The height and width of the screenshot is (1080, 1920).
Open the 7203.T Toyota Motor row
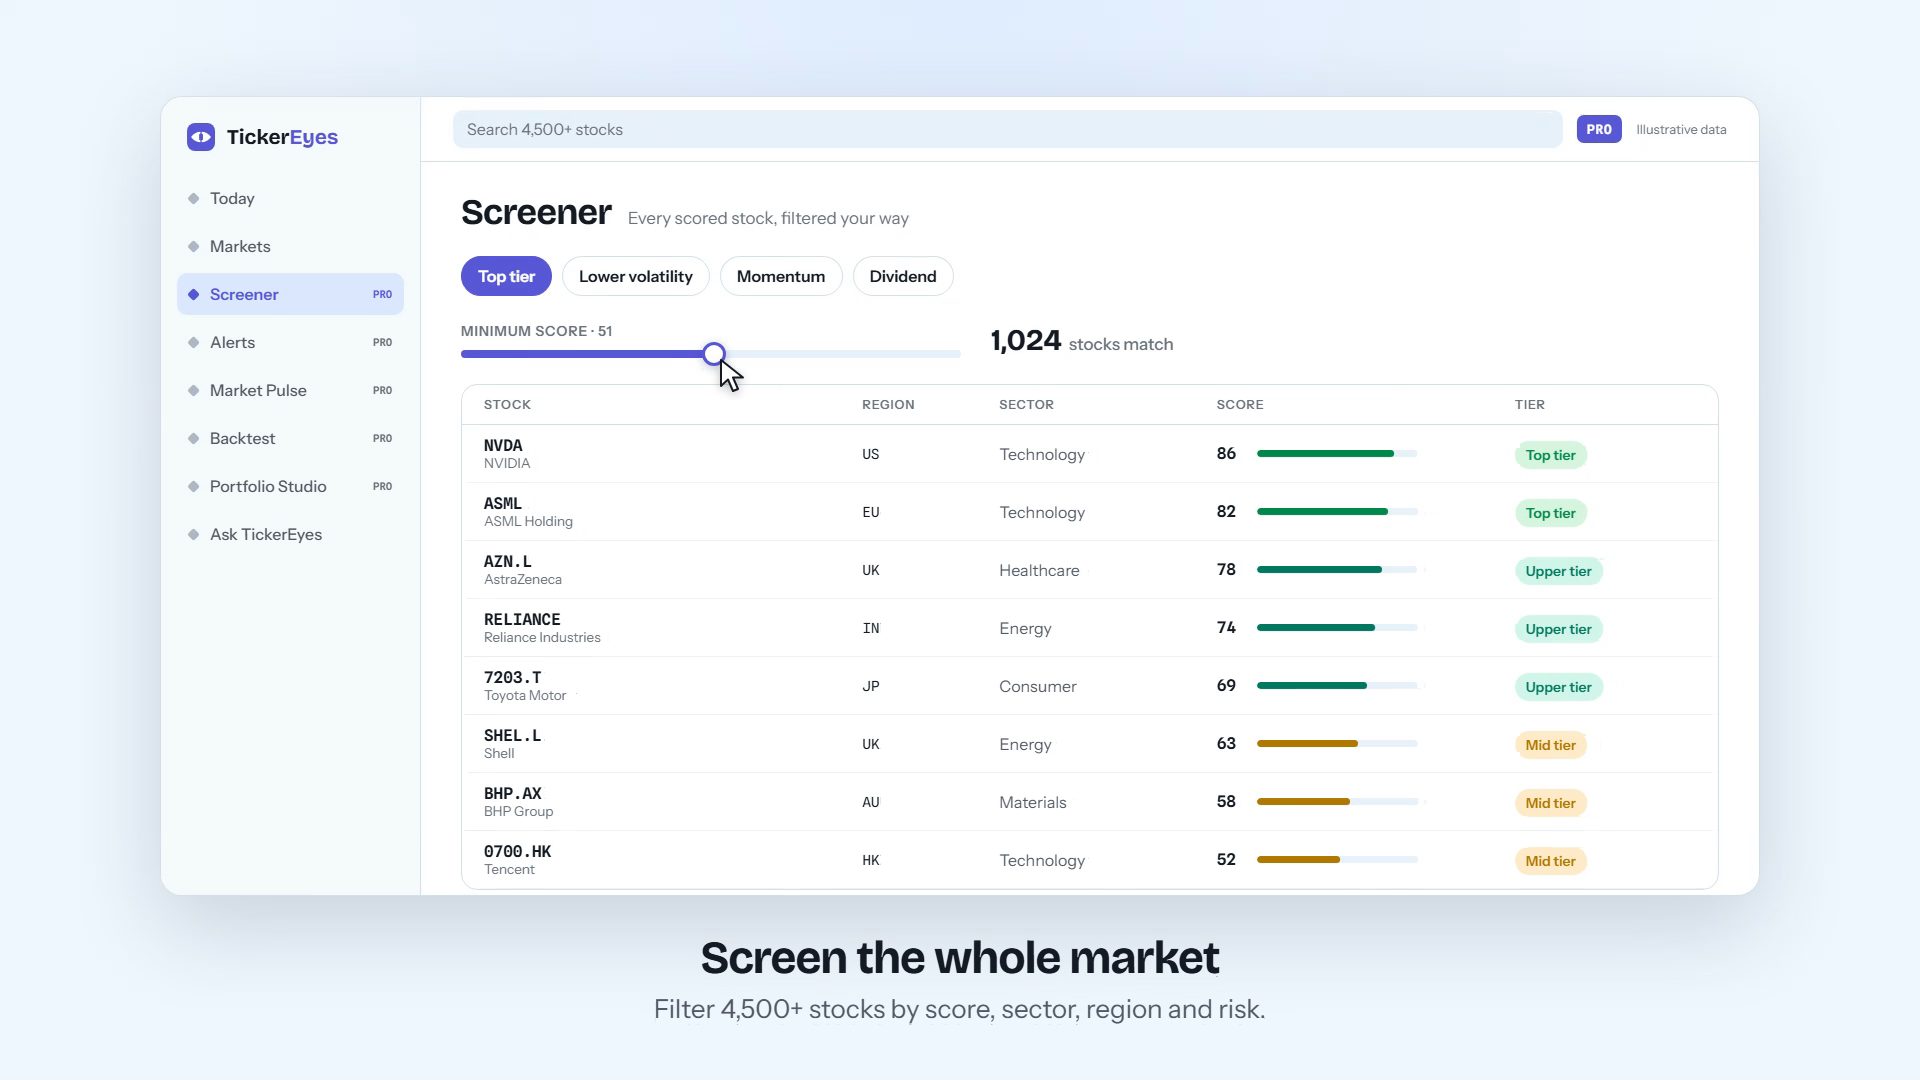click(1090, 686)
